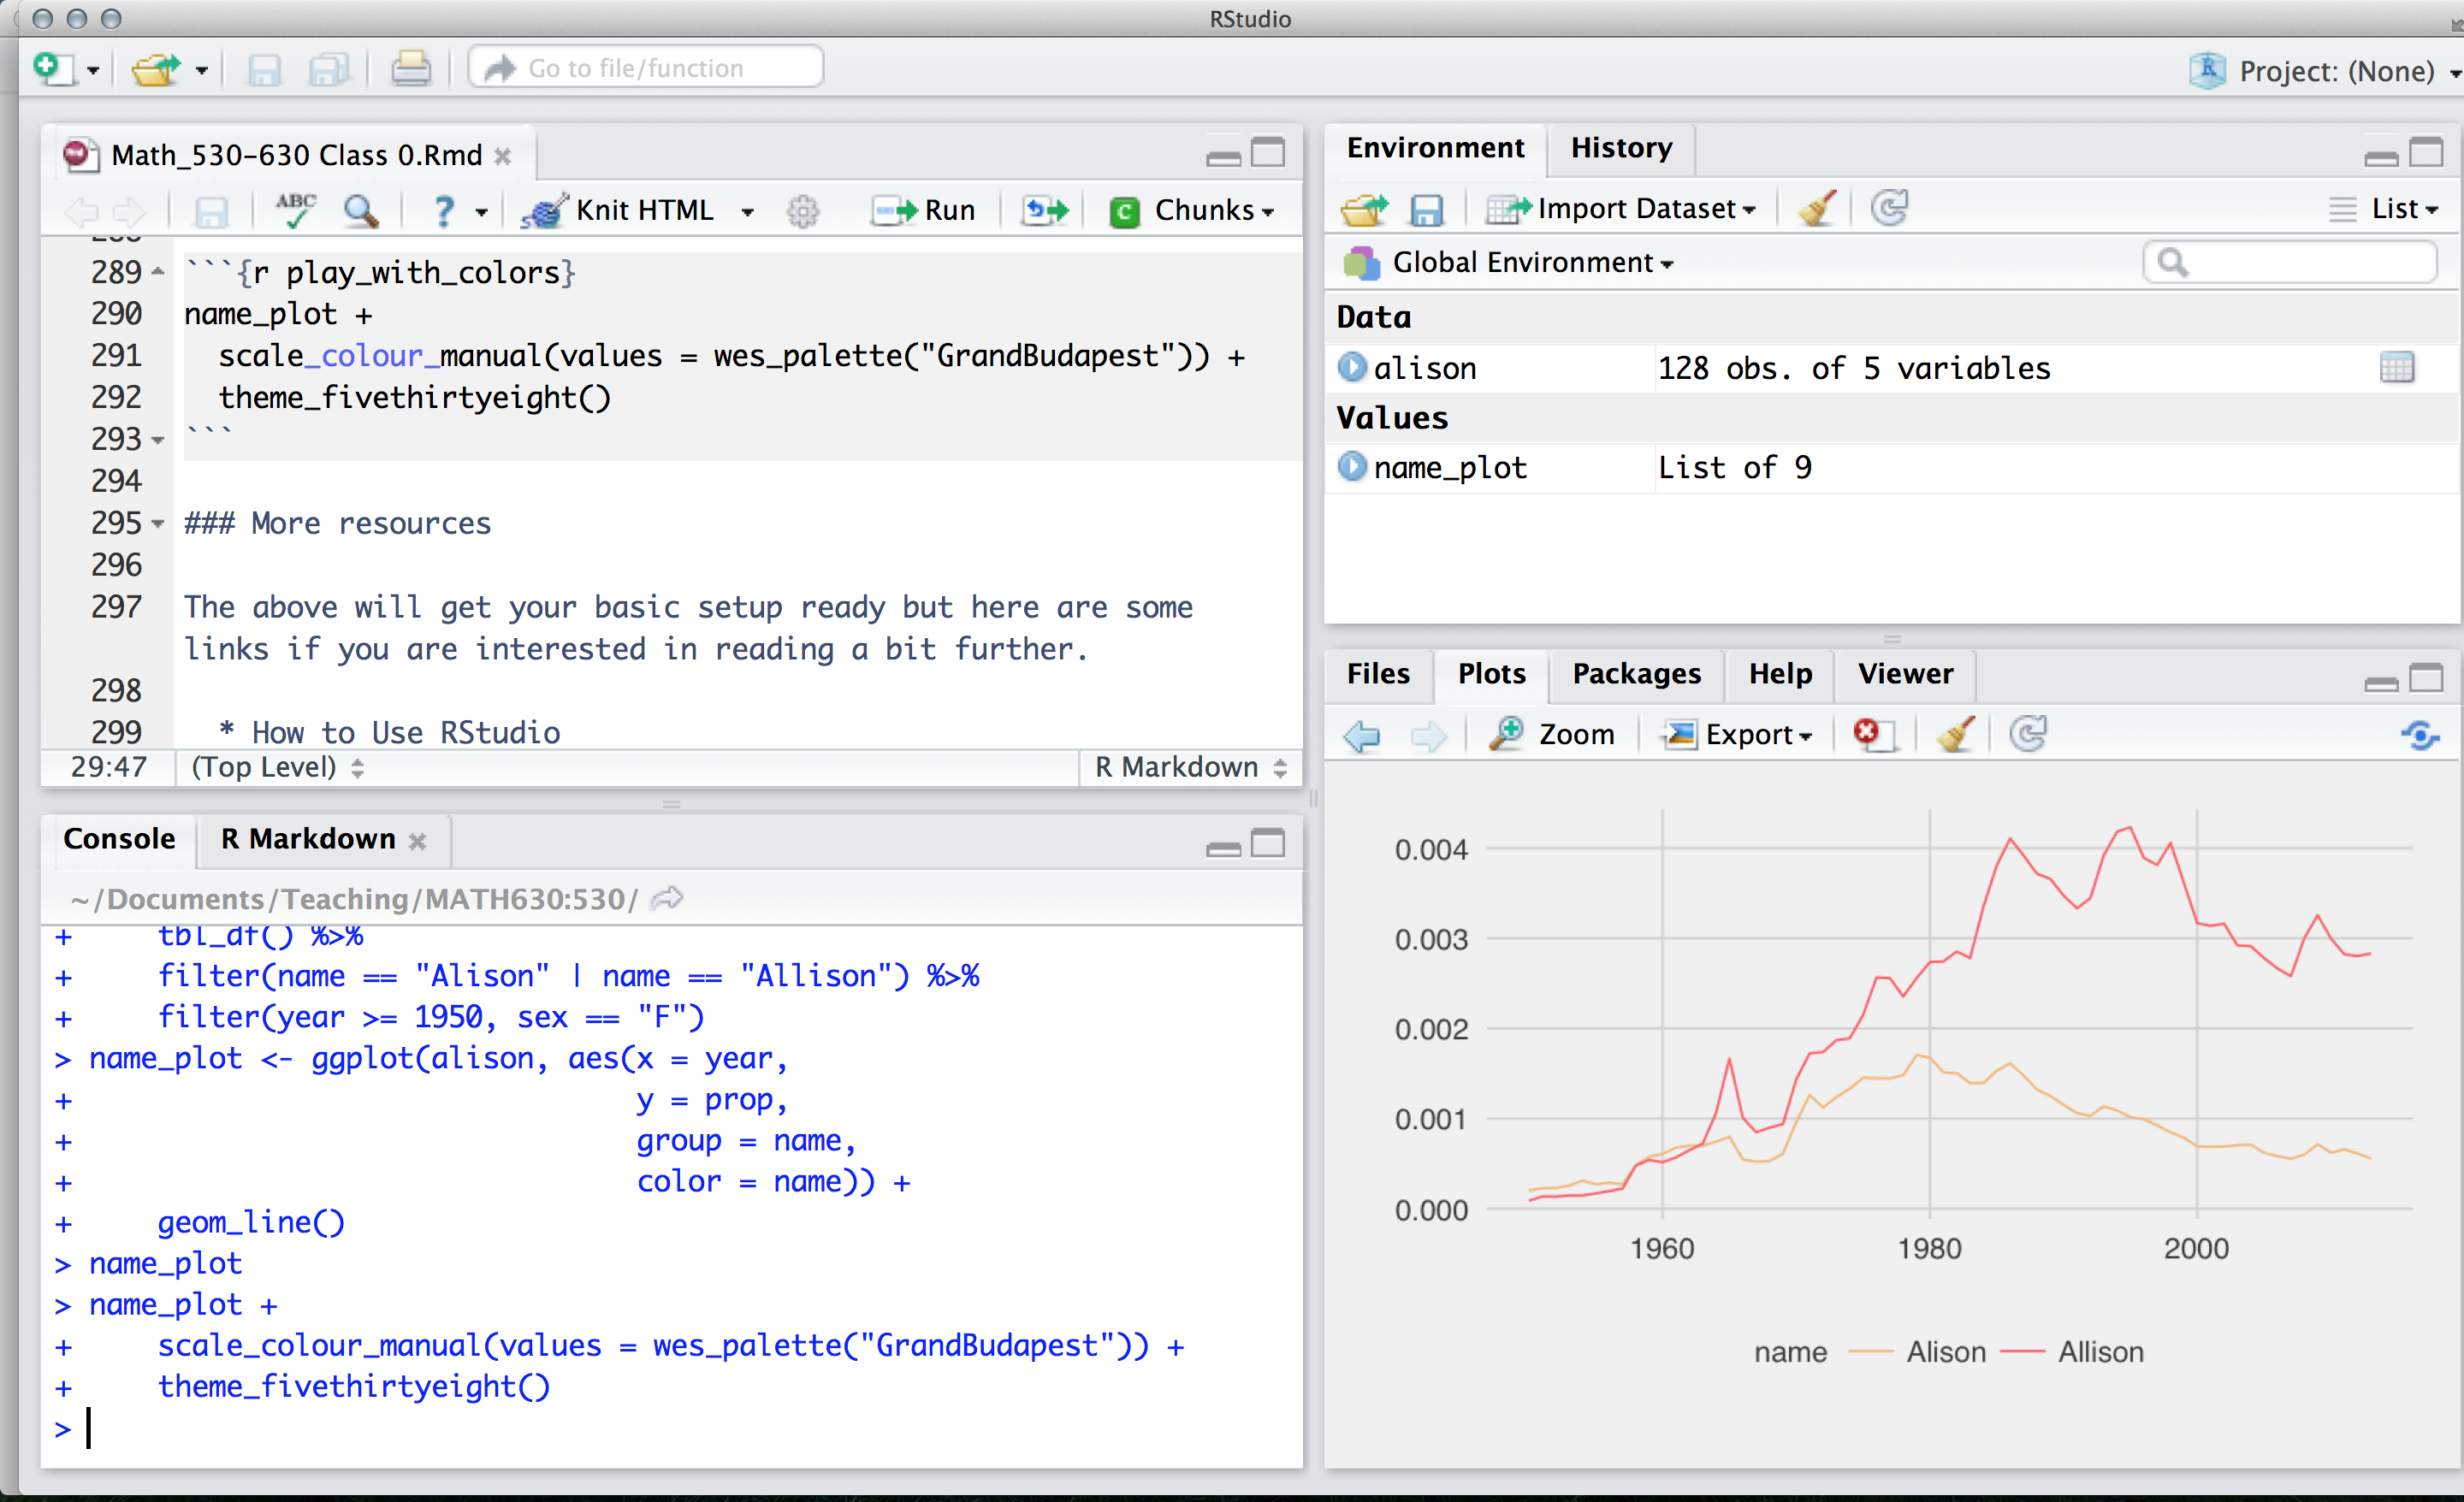Image resolution: width=2464 pixels, height=1502 pixels.
Task: Click the re-run previous region icon
Action: [x=1045, y=210]
